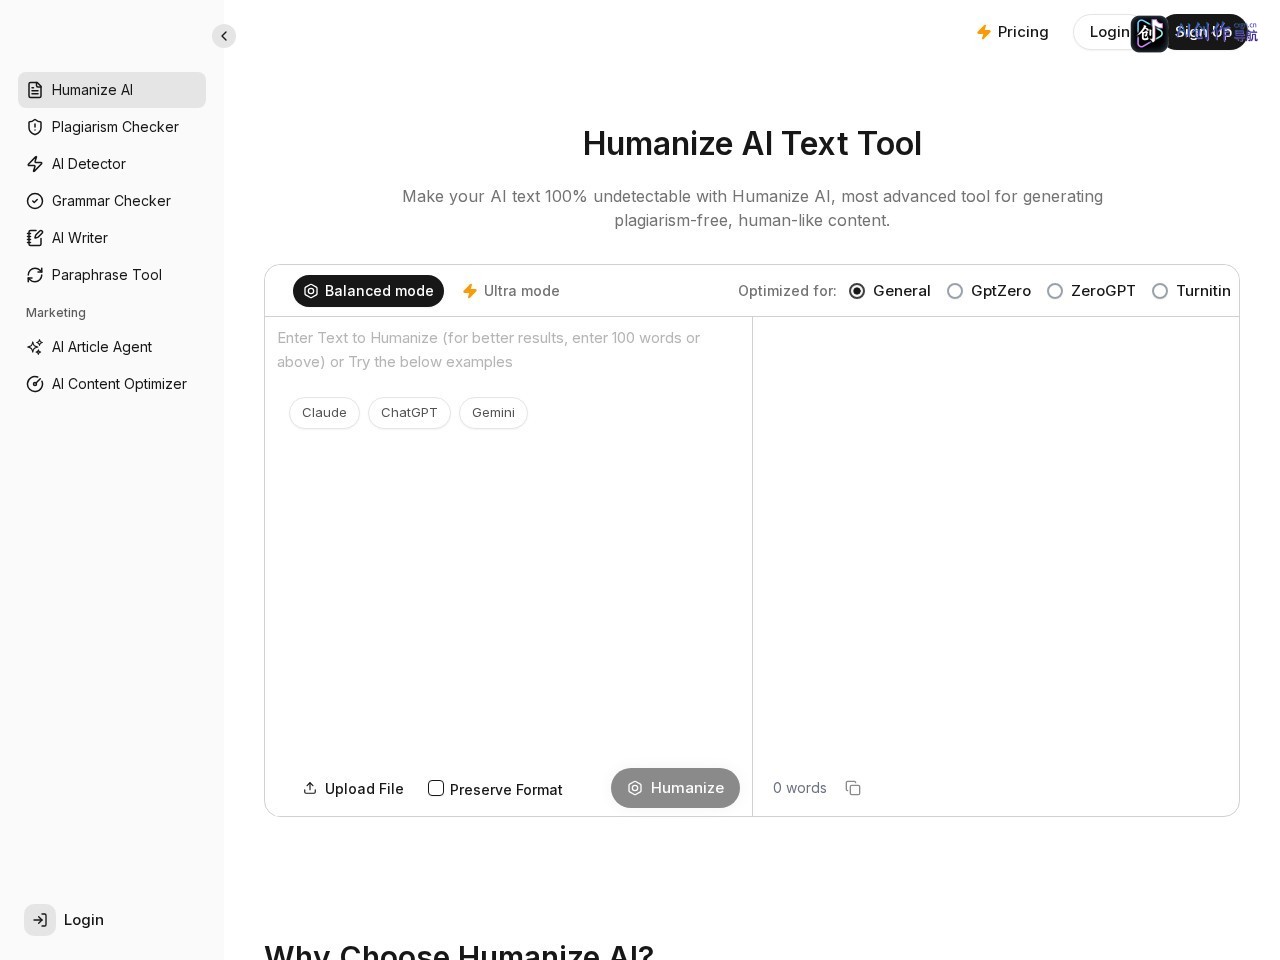Click the AI Writer pencil icon
Viewport: 1280px width, 960px height.
tap(35, 238)
